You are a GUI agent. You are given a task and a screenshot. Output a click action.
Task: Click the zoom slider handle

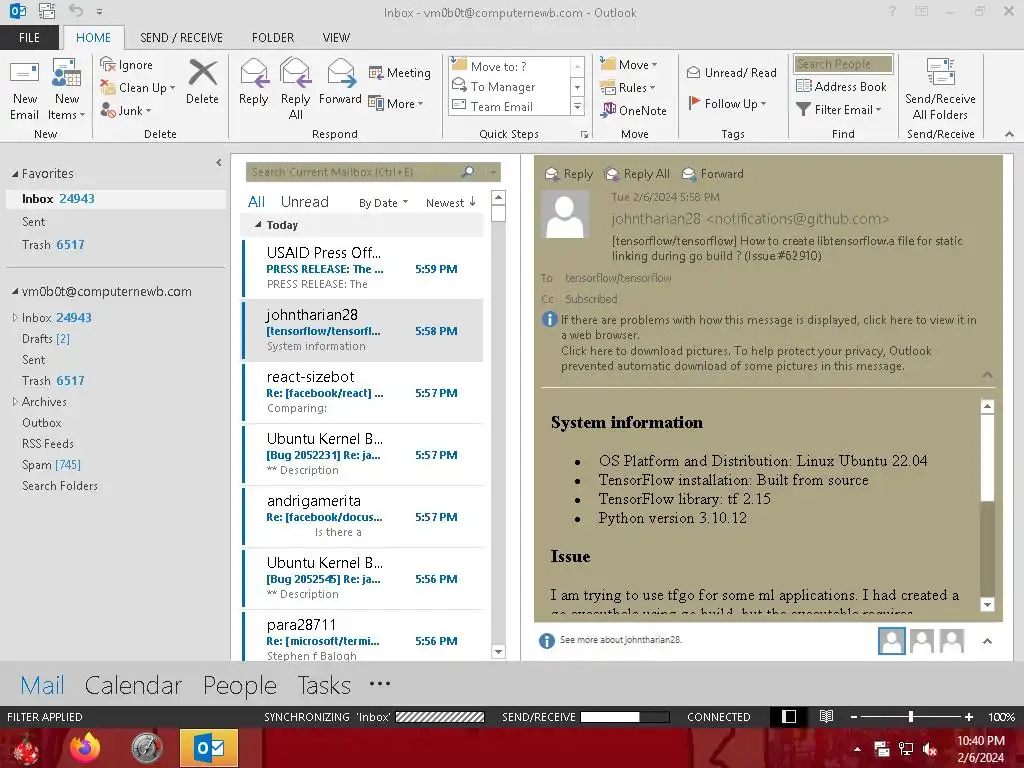tap(910, 716)
